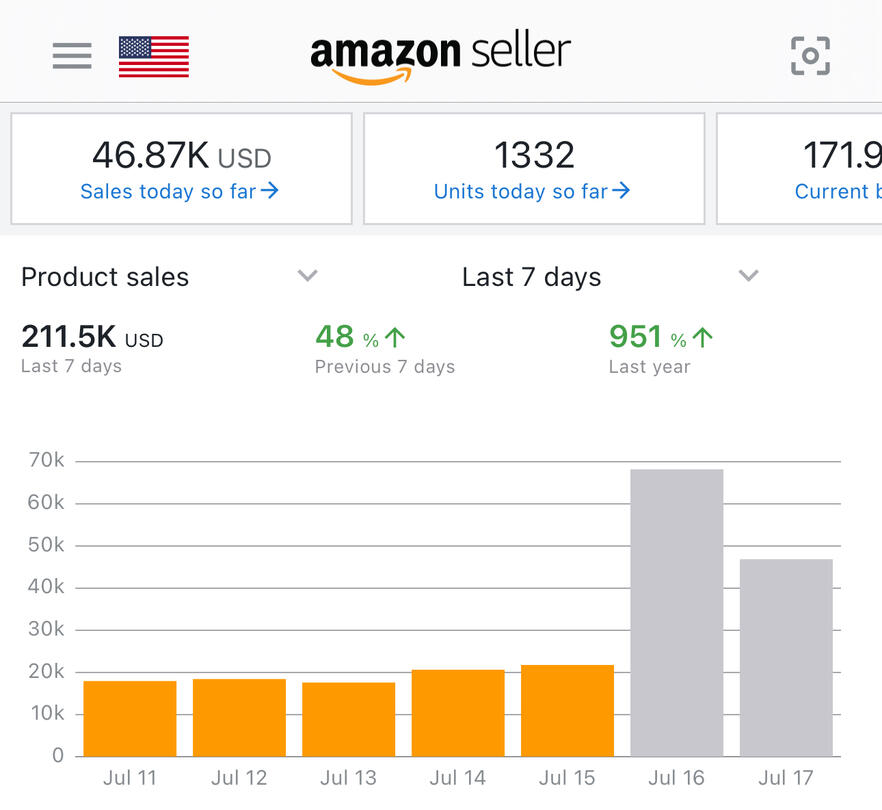Expand the Product sales dropdown
The width and height of the screenshot is (882, 810).
click(308, 276)
